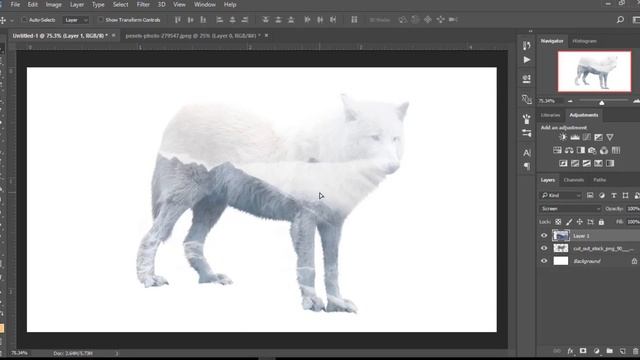Switch to the Histogram tab
Viewport: 640px width, 360px height.
[x=584, y=41]
